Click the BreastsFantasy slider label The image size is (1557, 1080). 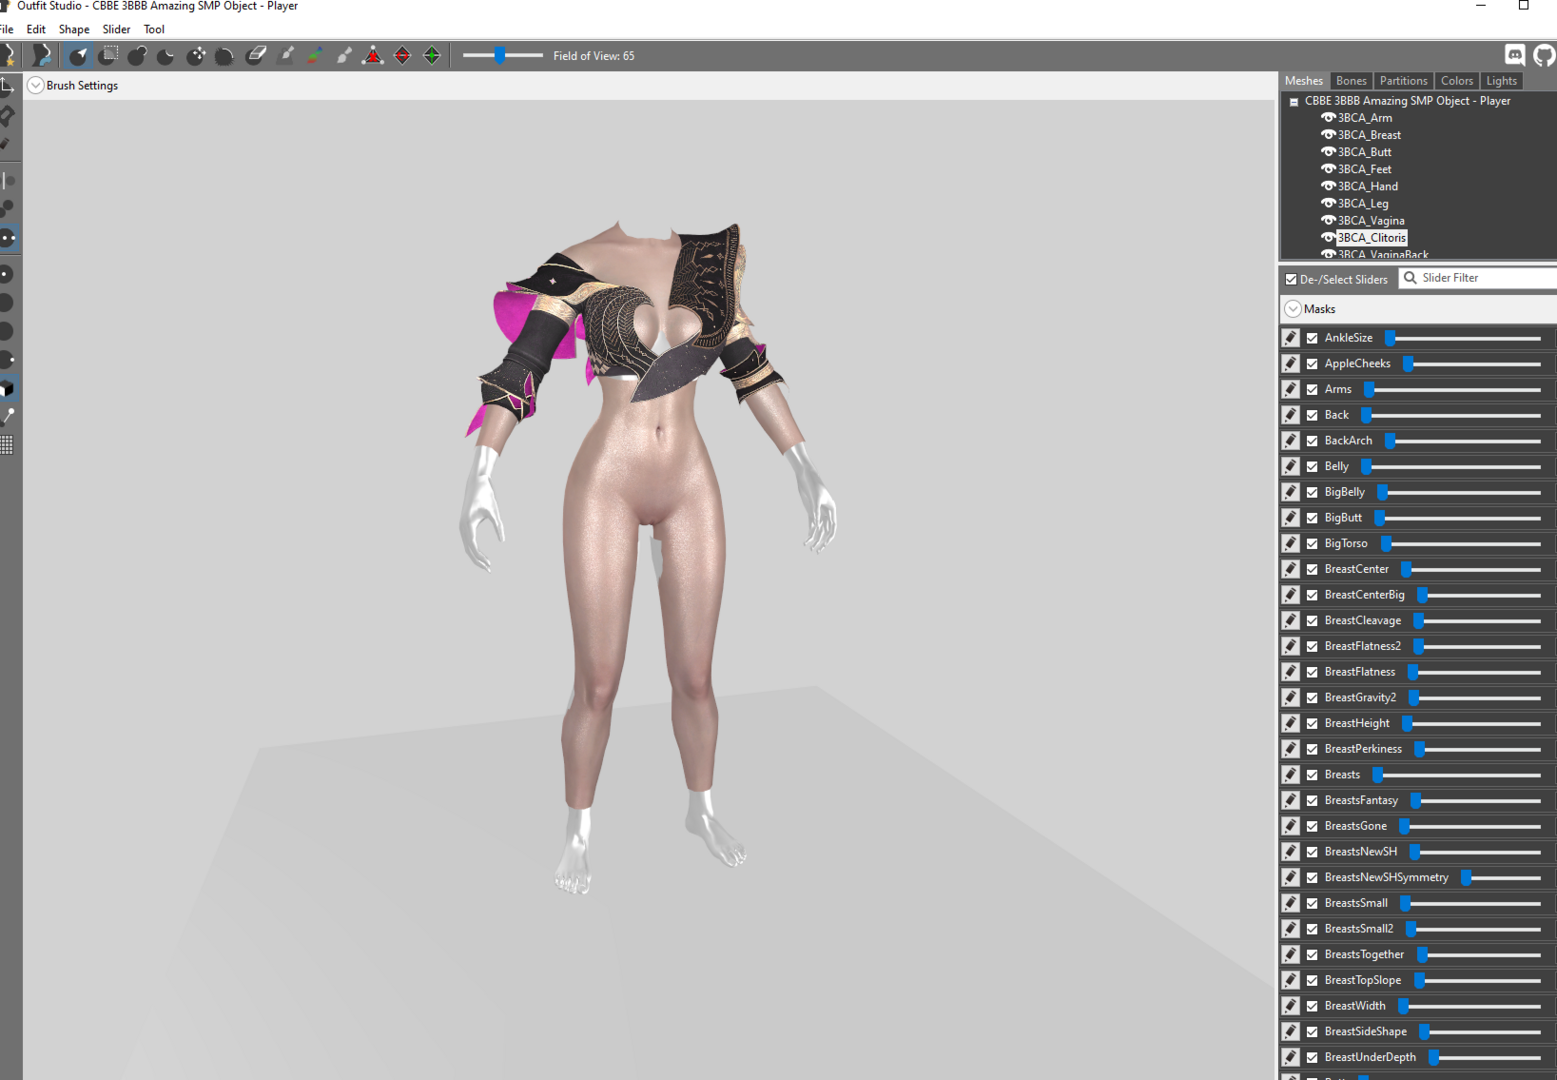pos(1361,800)
